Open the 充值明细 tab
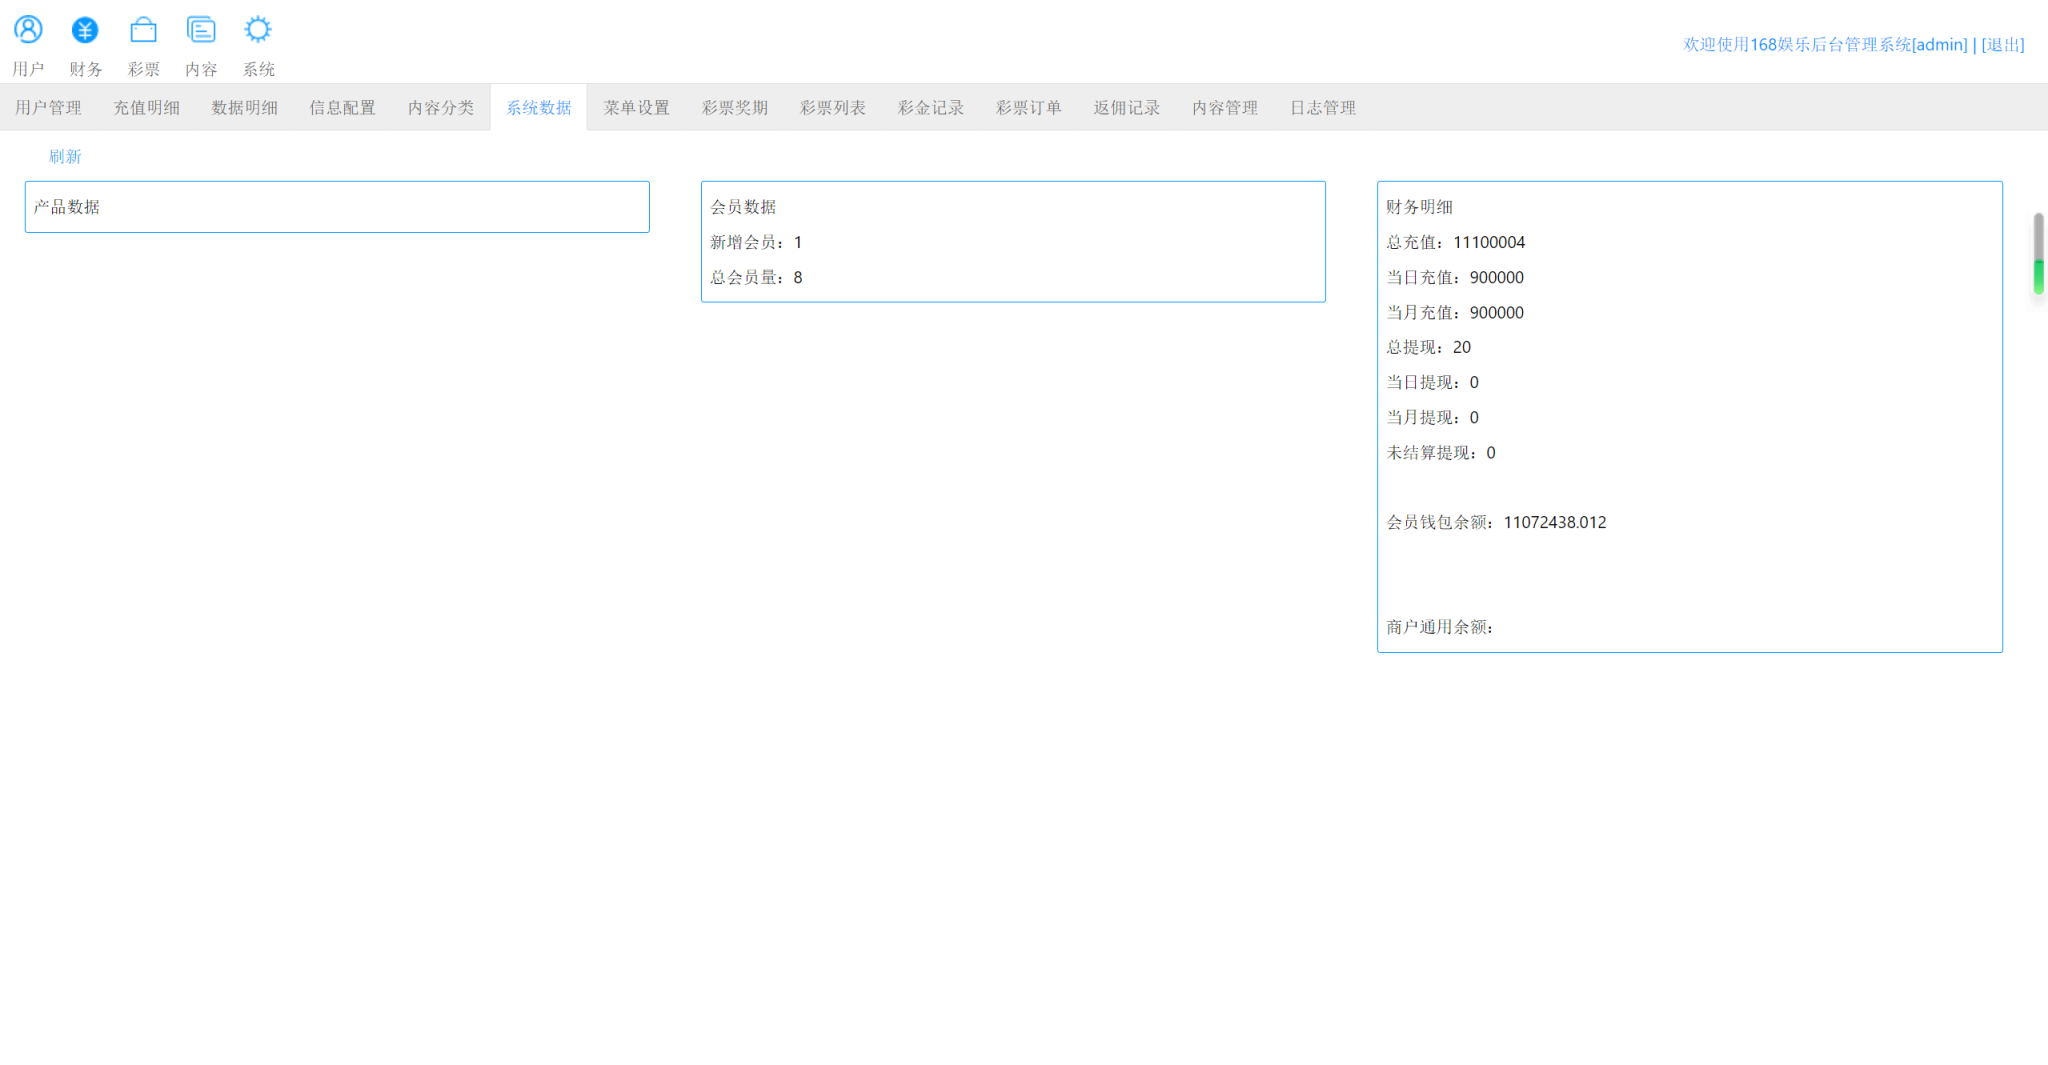 pyautogui.click(x=146, y=108)
